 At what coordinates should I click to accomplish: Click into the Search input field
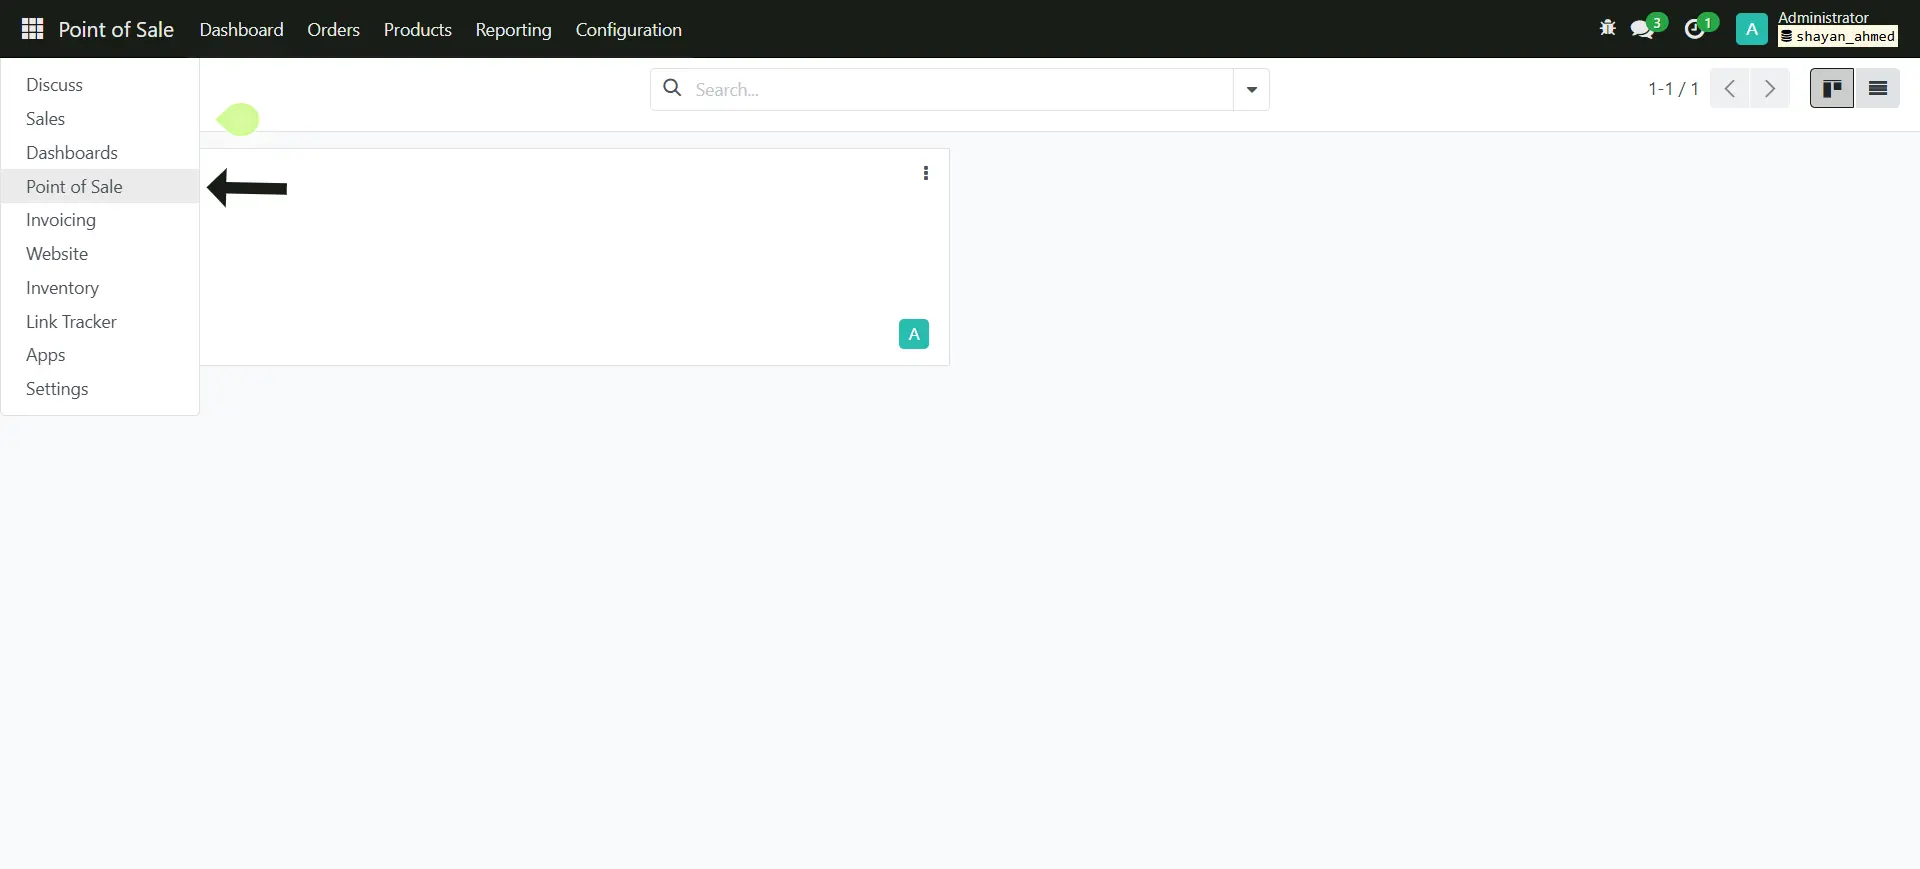960,90
